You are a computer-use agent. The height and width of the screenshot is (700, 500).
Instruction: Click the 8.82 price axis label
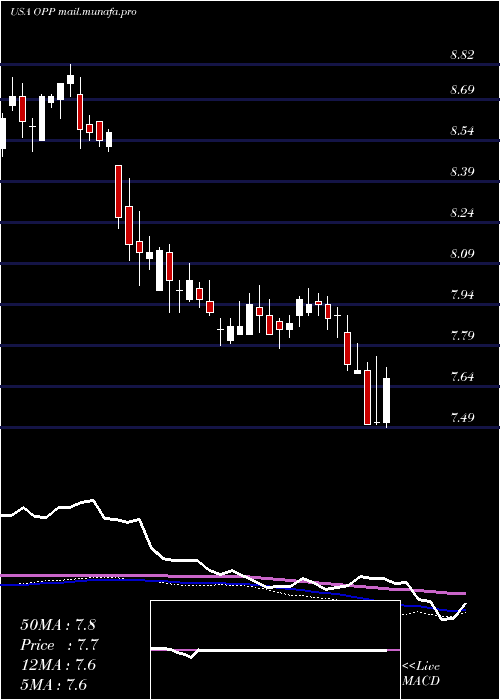point(462,55)
